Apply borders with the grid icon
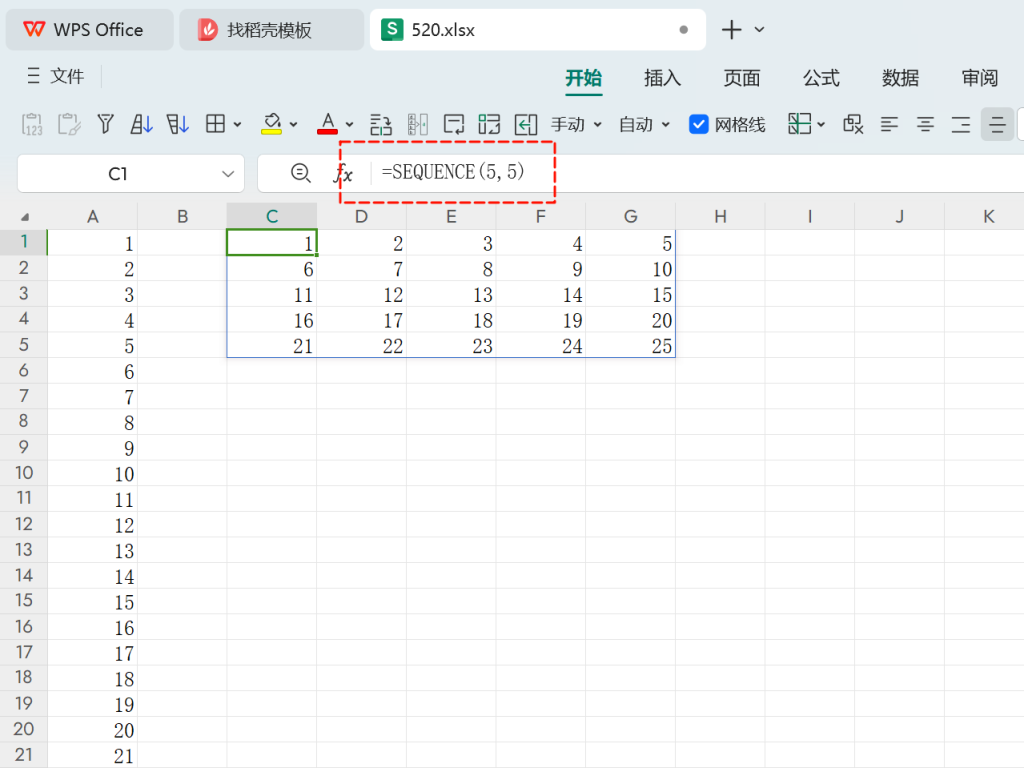The width and height of the screenshot is (1024, 768). (216, 123)
